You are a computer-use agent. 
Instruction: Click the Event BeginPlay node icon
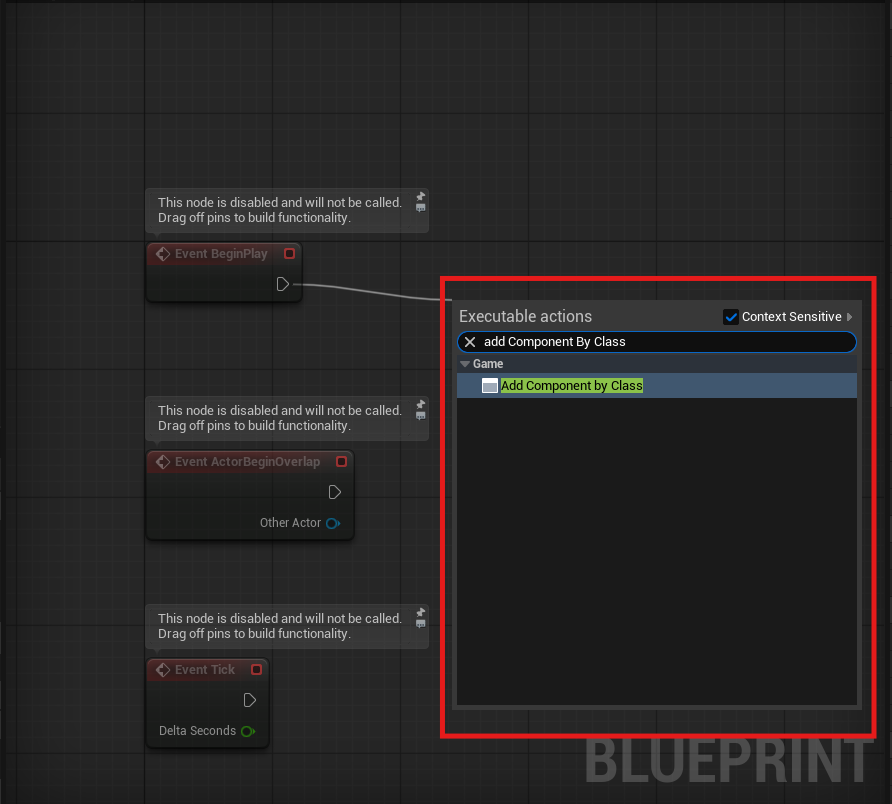(163, 254)
